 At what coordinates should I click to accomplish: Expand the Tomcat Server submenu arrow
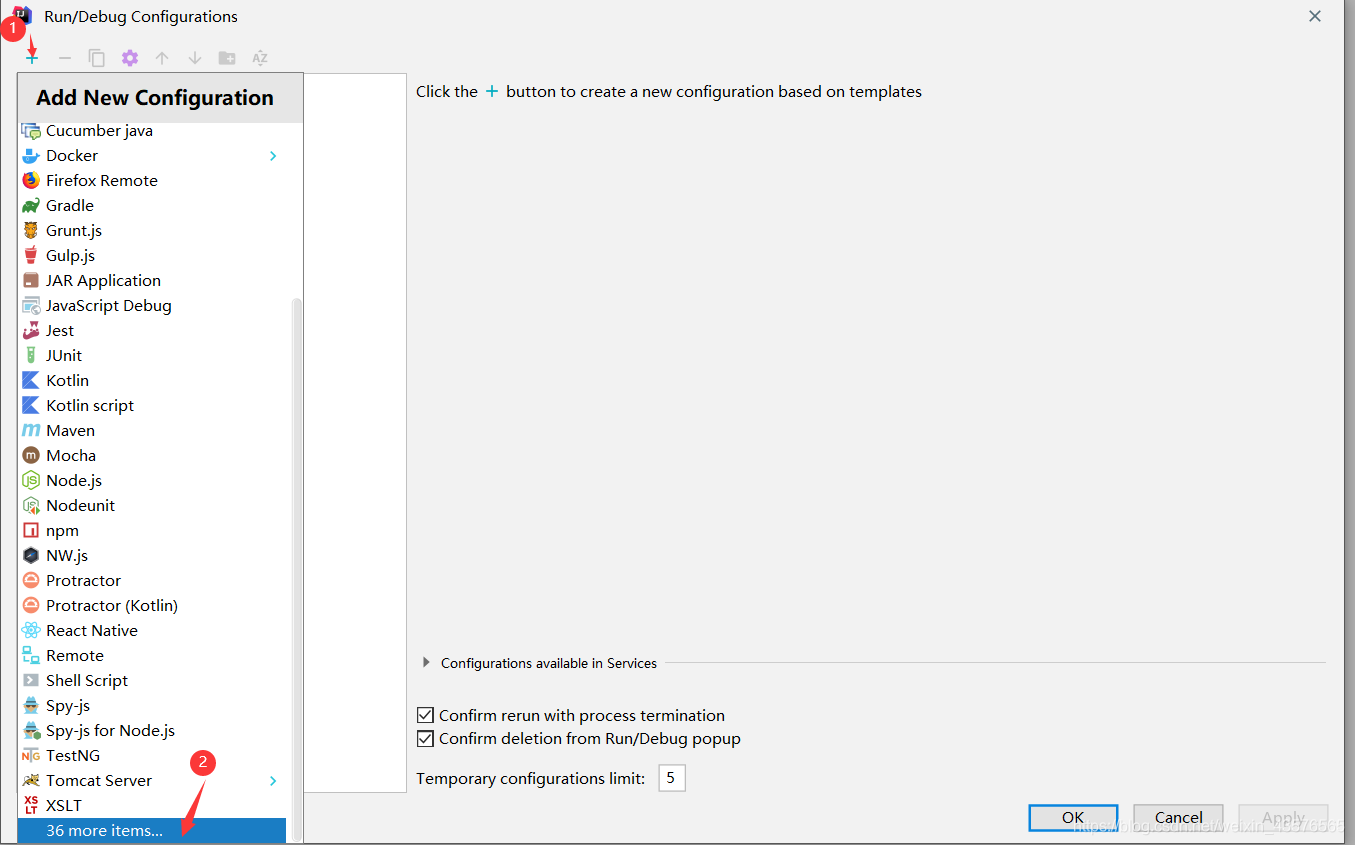(x=273, y=781)
